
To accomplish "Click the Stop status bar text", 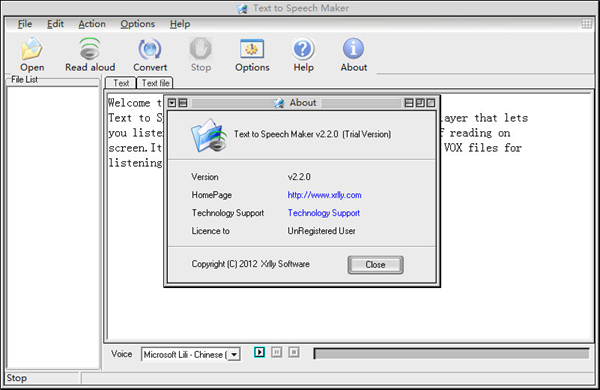I will (16, 378).
